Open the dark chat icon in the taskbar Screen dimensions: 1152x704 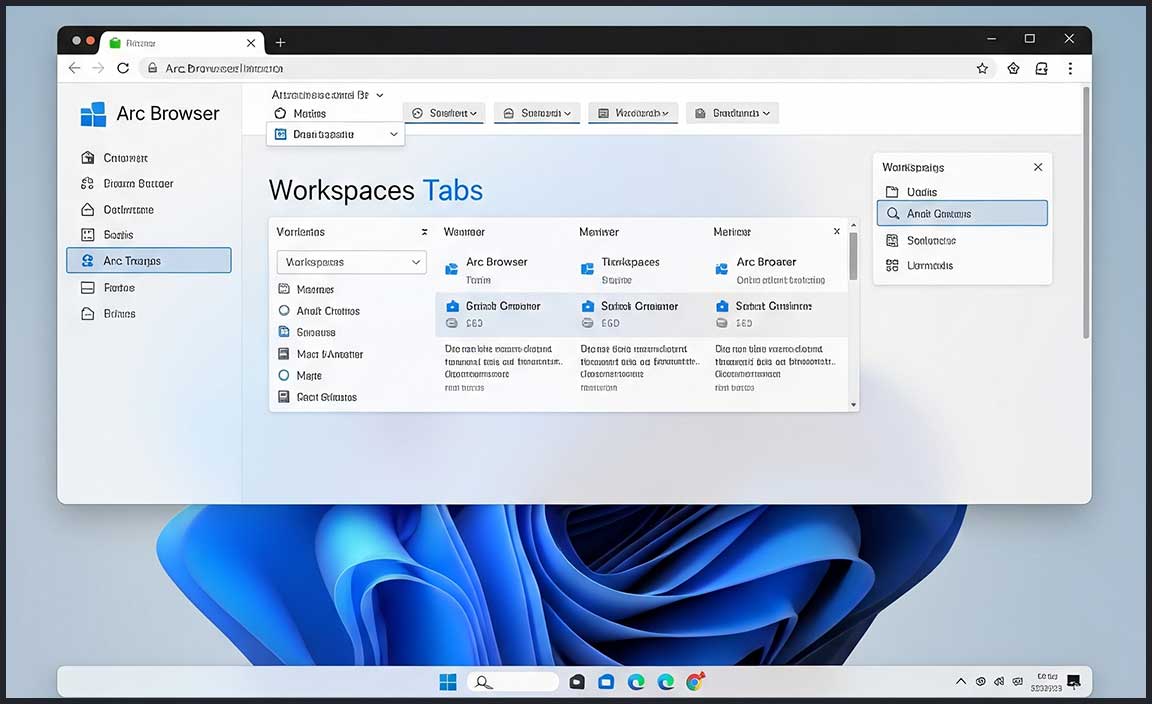tap(577, 682)
